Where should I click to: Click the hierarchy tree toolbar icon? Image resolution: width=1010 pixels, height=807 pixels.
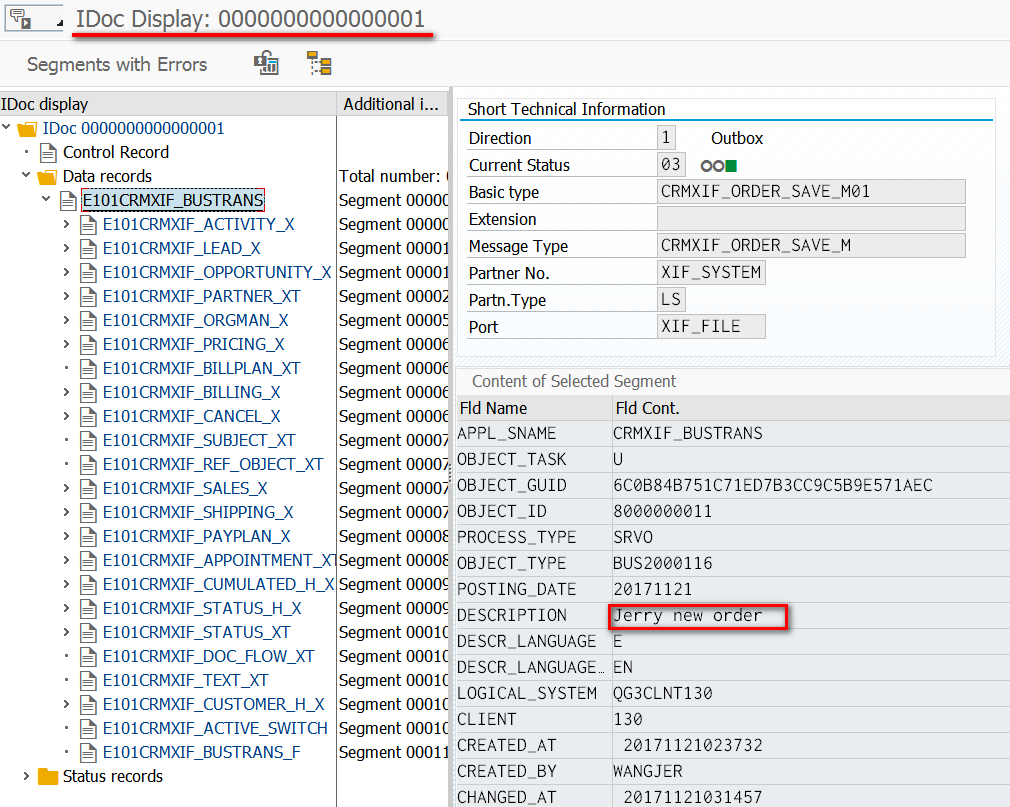319,64
